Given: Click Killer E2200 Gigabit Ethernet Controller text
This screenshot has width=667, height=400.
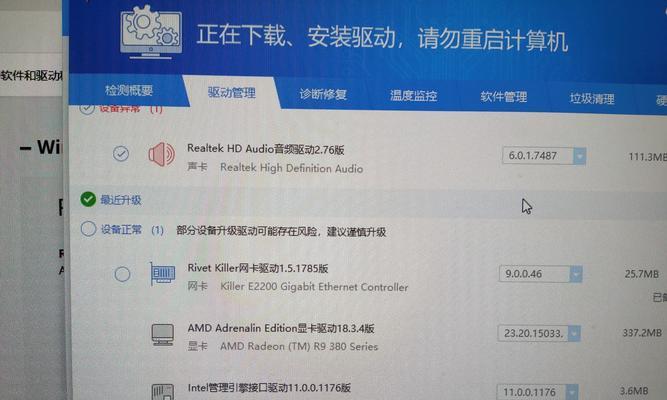Looking at the screenshot, I should point(314,287).
